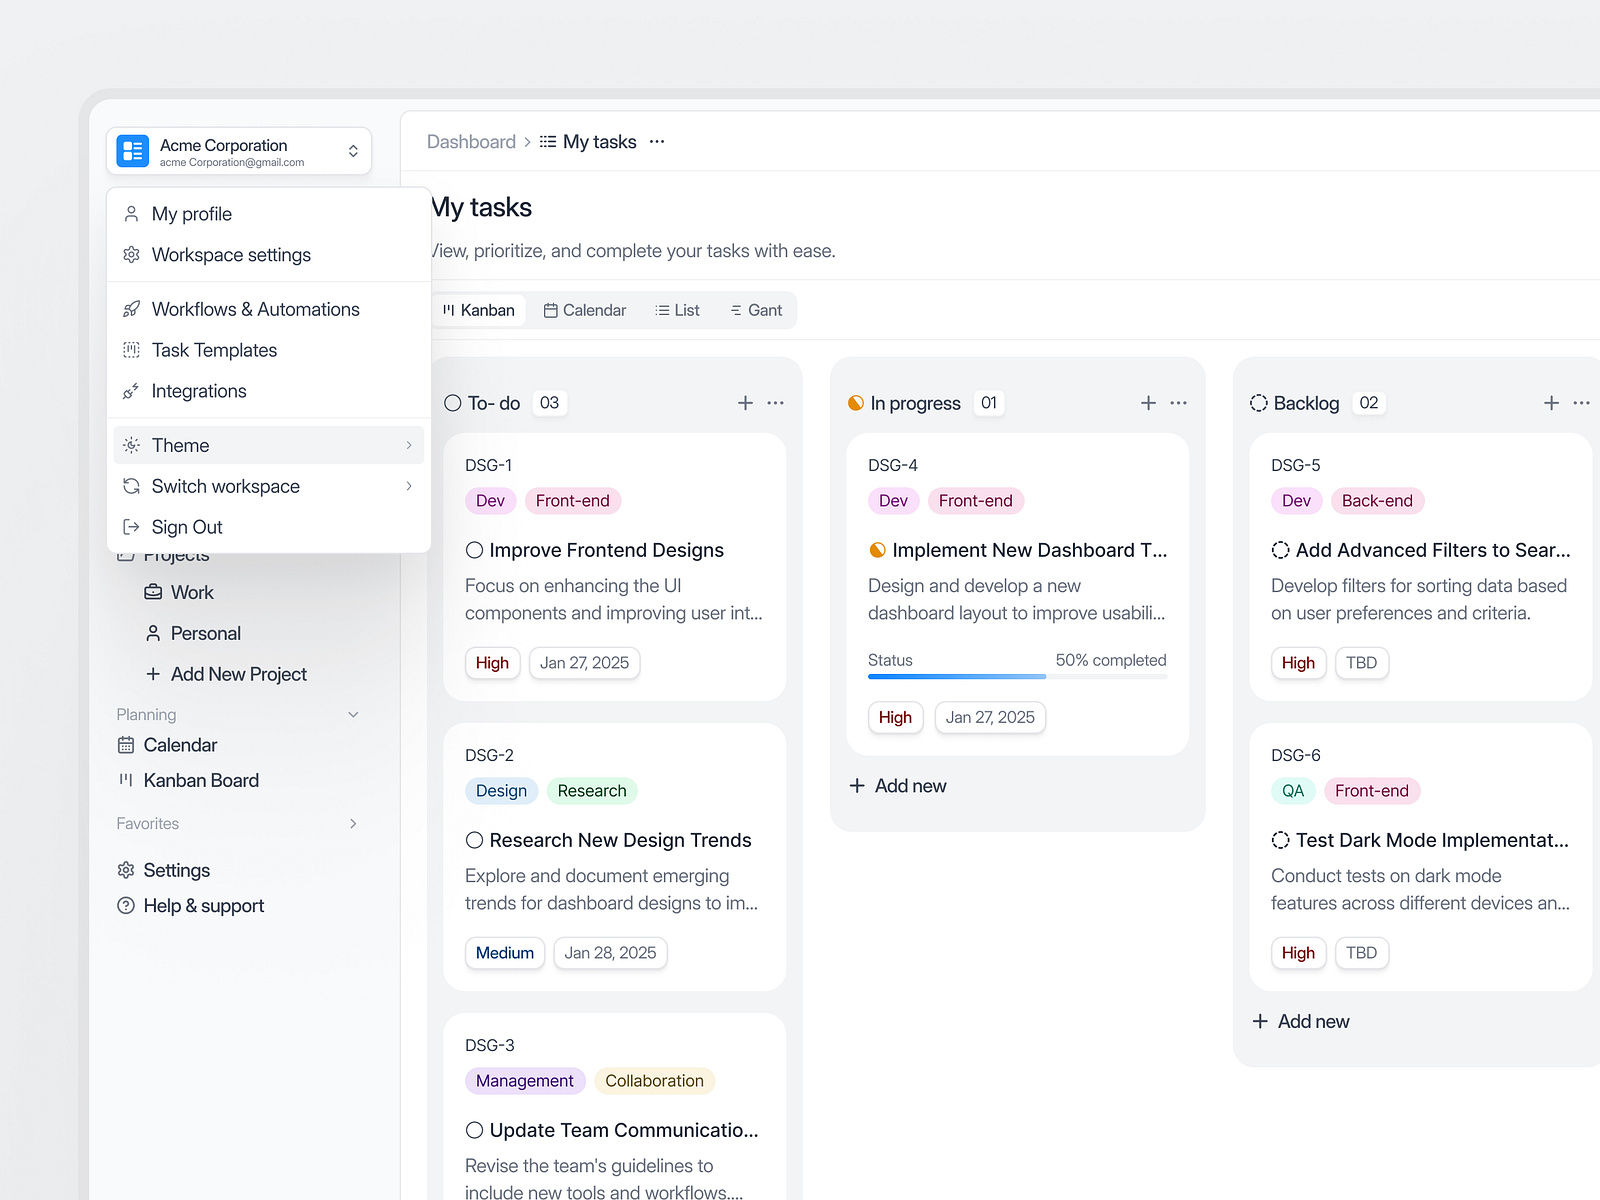Collapse the Planning section
1600x1200 pixels.
pyautogui.click(x=353, y=714)
